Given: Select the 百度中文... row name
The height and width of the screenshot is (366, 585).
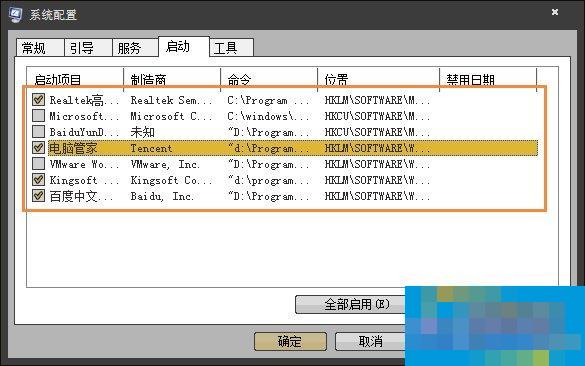Looking at the screenshot, I should 81,196.
